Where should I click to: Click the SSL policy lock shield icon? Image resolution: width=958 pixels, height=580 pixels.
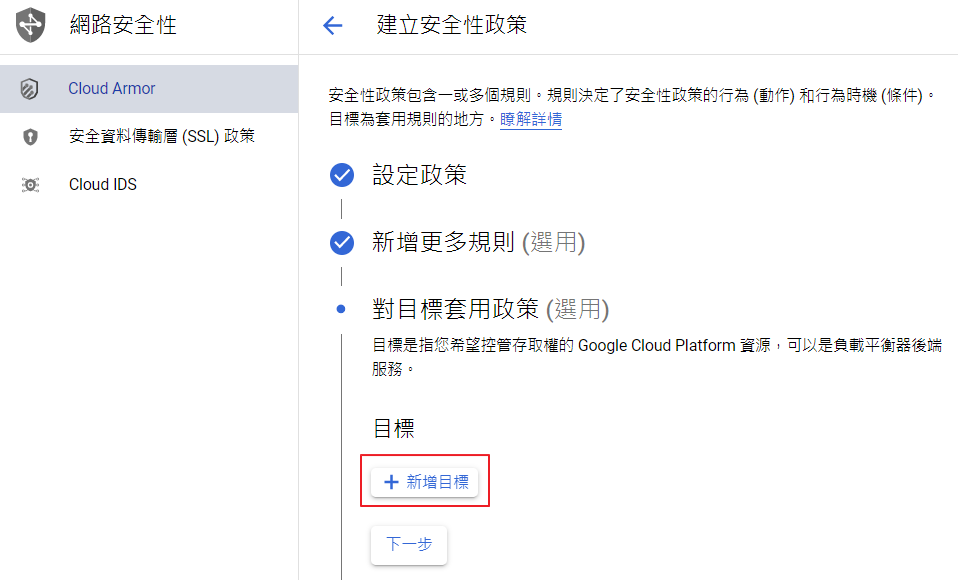pyautogui.click(x=30, y=137)
